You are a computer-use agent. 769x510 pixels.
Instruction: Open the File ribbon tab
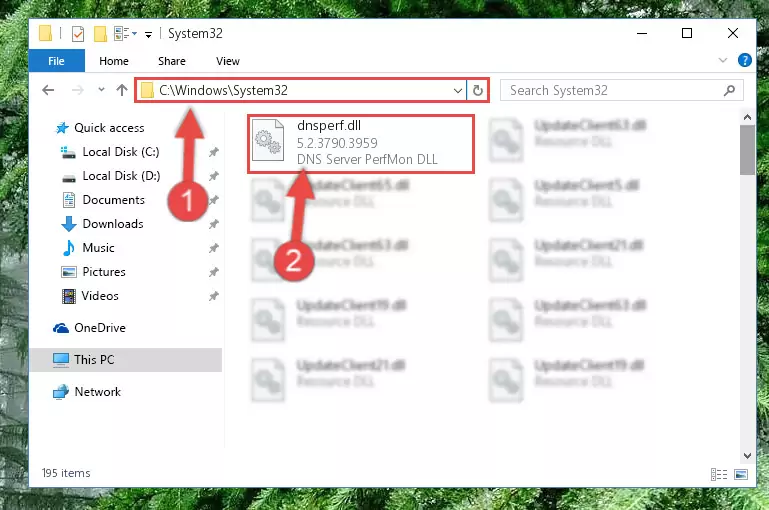click(56, 61)
